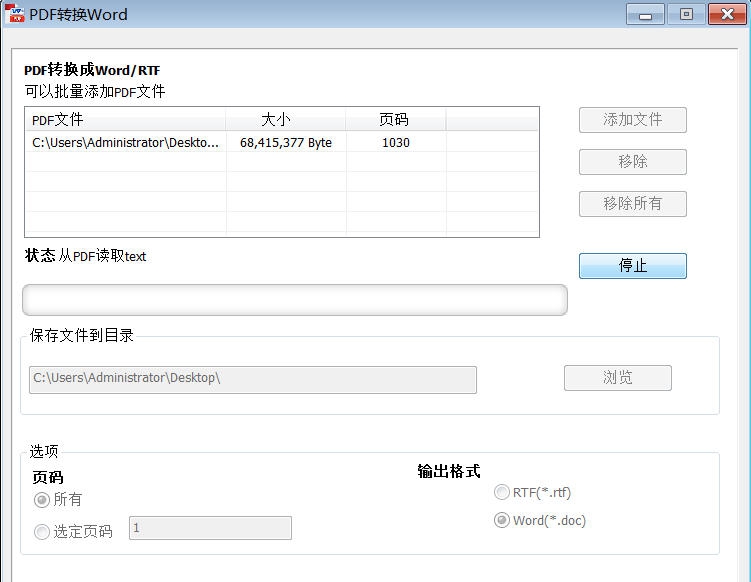Click the 大小 column header
Image resolution: width=751 pixels, height=582 pixels.
[286, 119]
